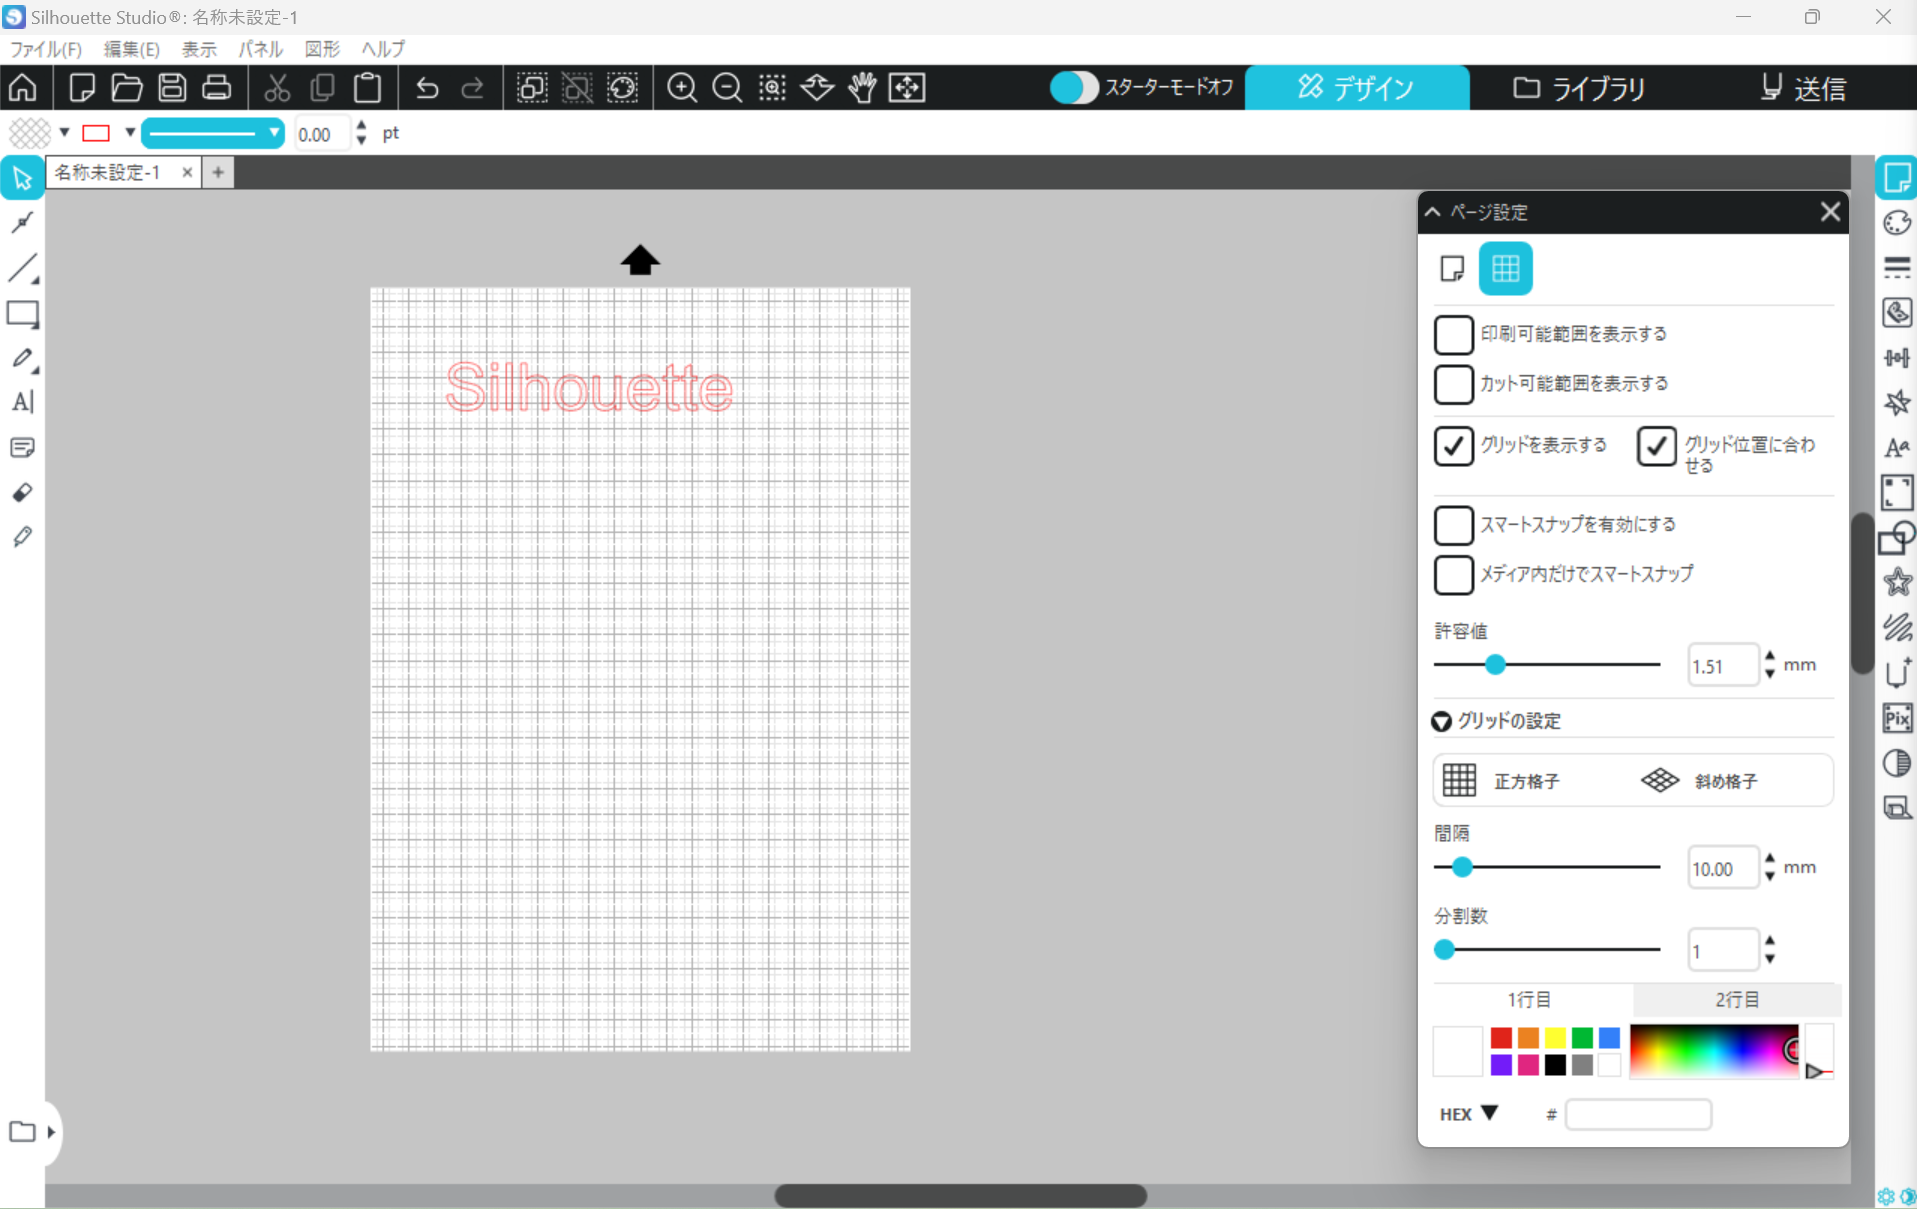Image resolution: width=1917 pixels, height=1209 pixels.
Task: Uncheck the show grid checkbox
Action: [1453, 446]
